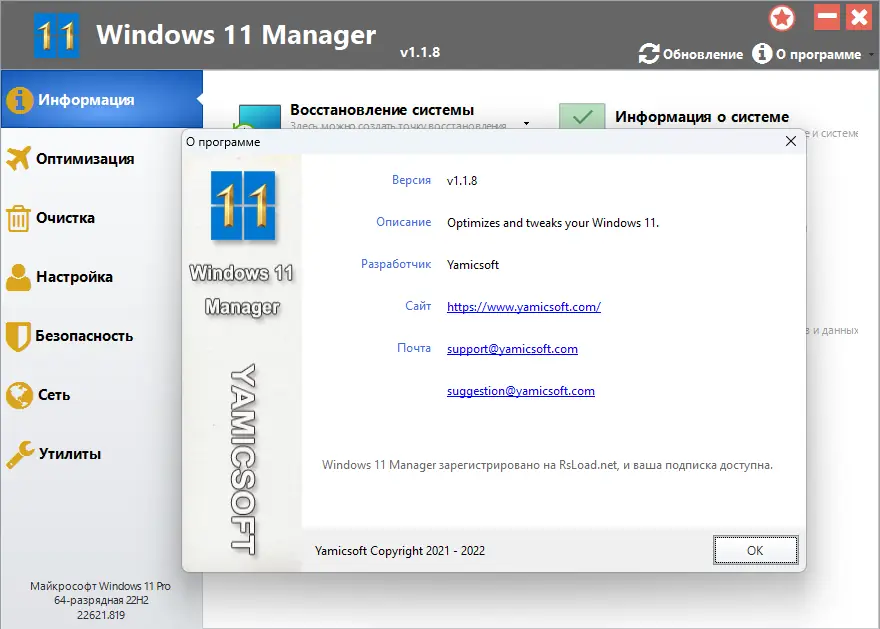This screenshot has width=880, height=629.
Task: Select the Безопасность sidebar tab
Action: [102, 336]
